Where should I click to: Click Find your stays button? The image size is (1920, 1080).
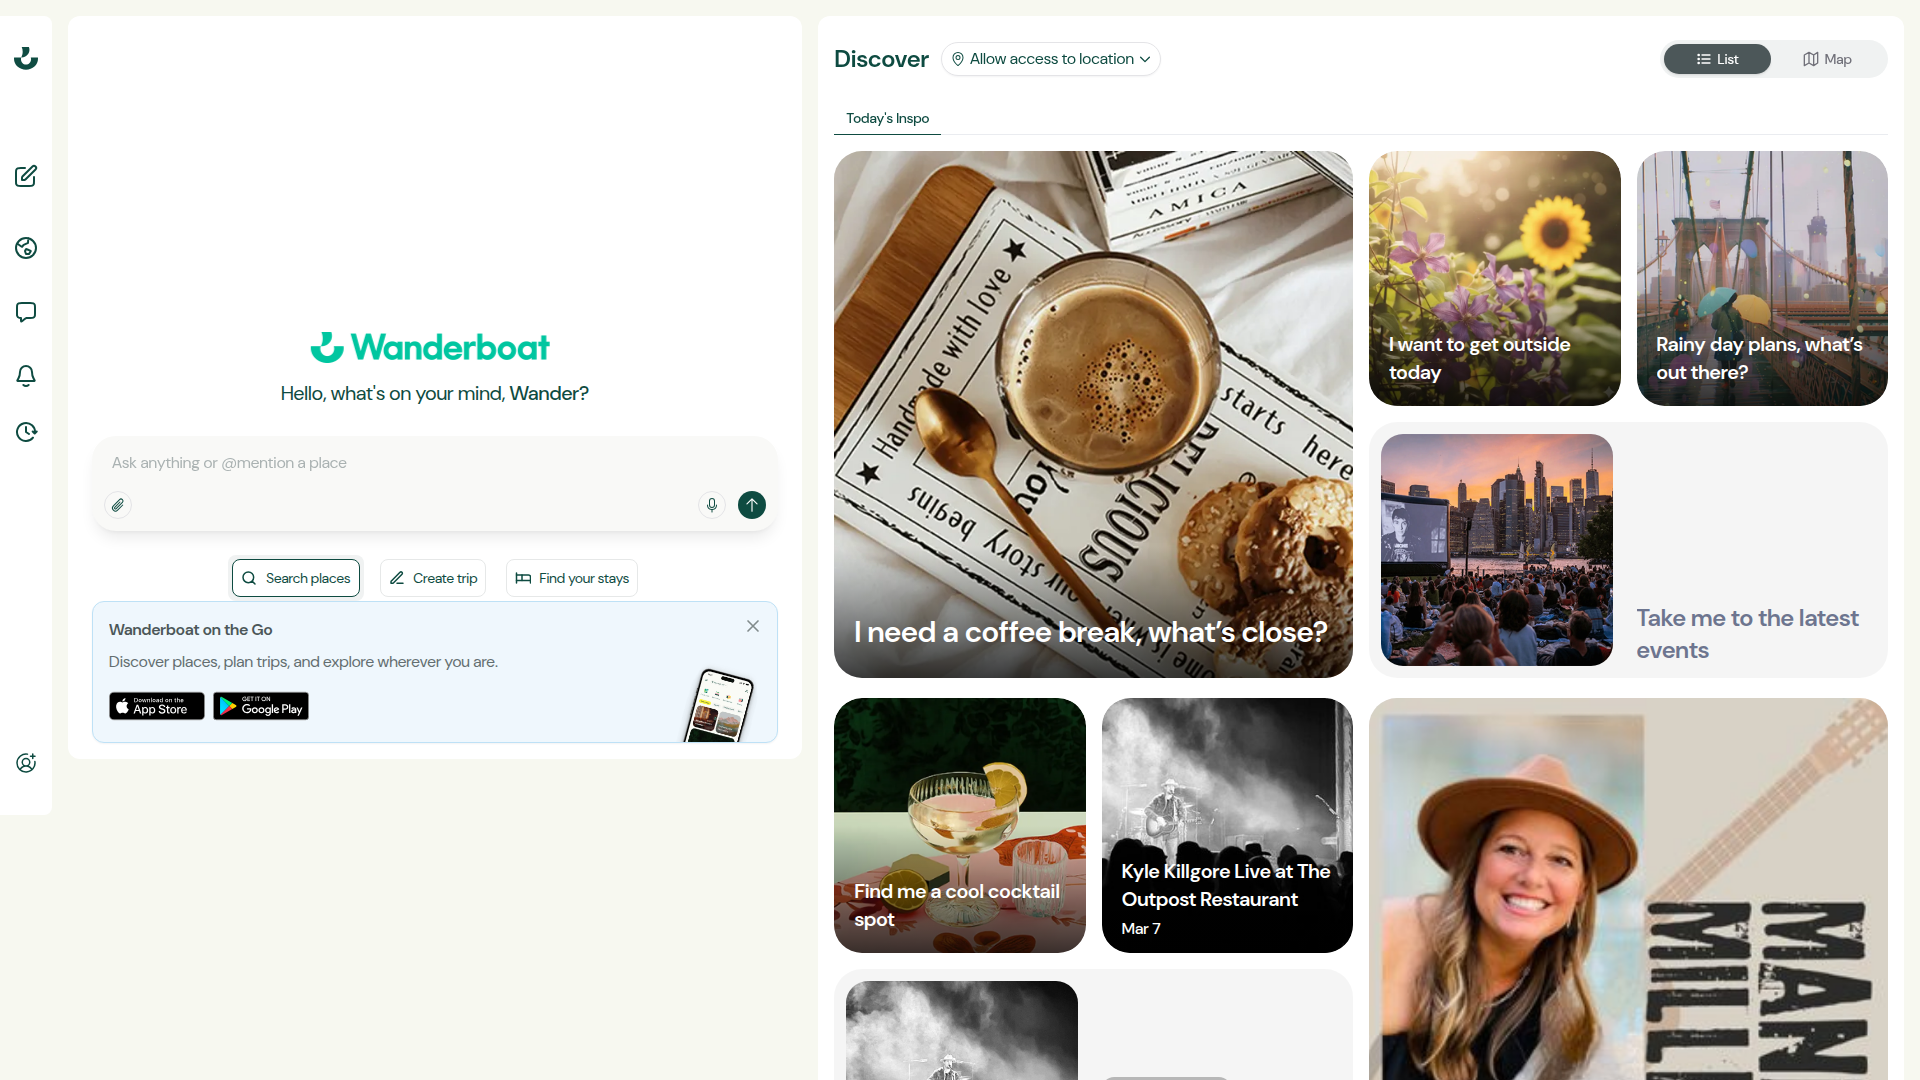pos(572,578)
